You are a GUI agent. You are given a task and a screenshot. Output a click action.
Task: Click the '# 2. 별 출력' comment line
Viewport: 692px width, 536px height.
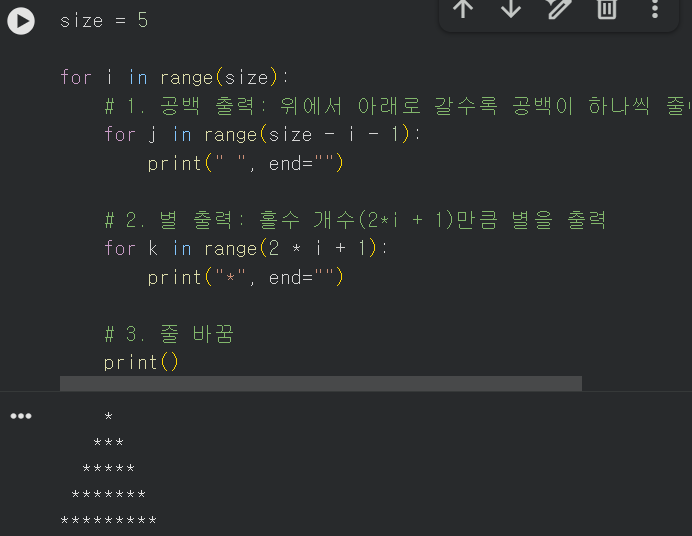(355, 220)
